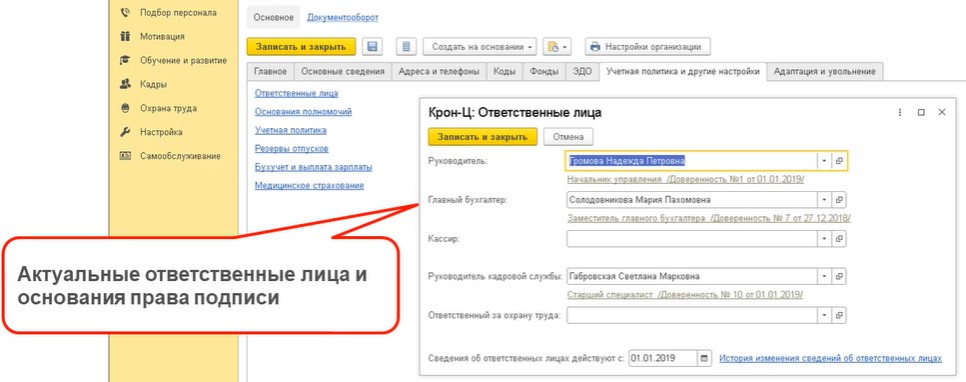This screenshot has height=382, width=966.
Task: Expand the Руководитель dropdown arrow
Action: [824, 161]
